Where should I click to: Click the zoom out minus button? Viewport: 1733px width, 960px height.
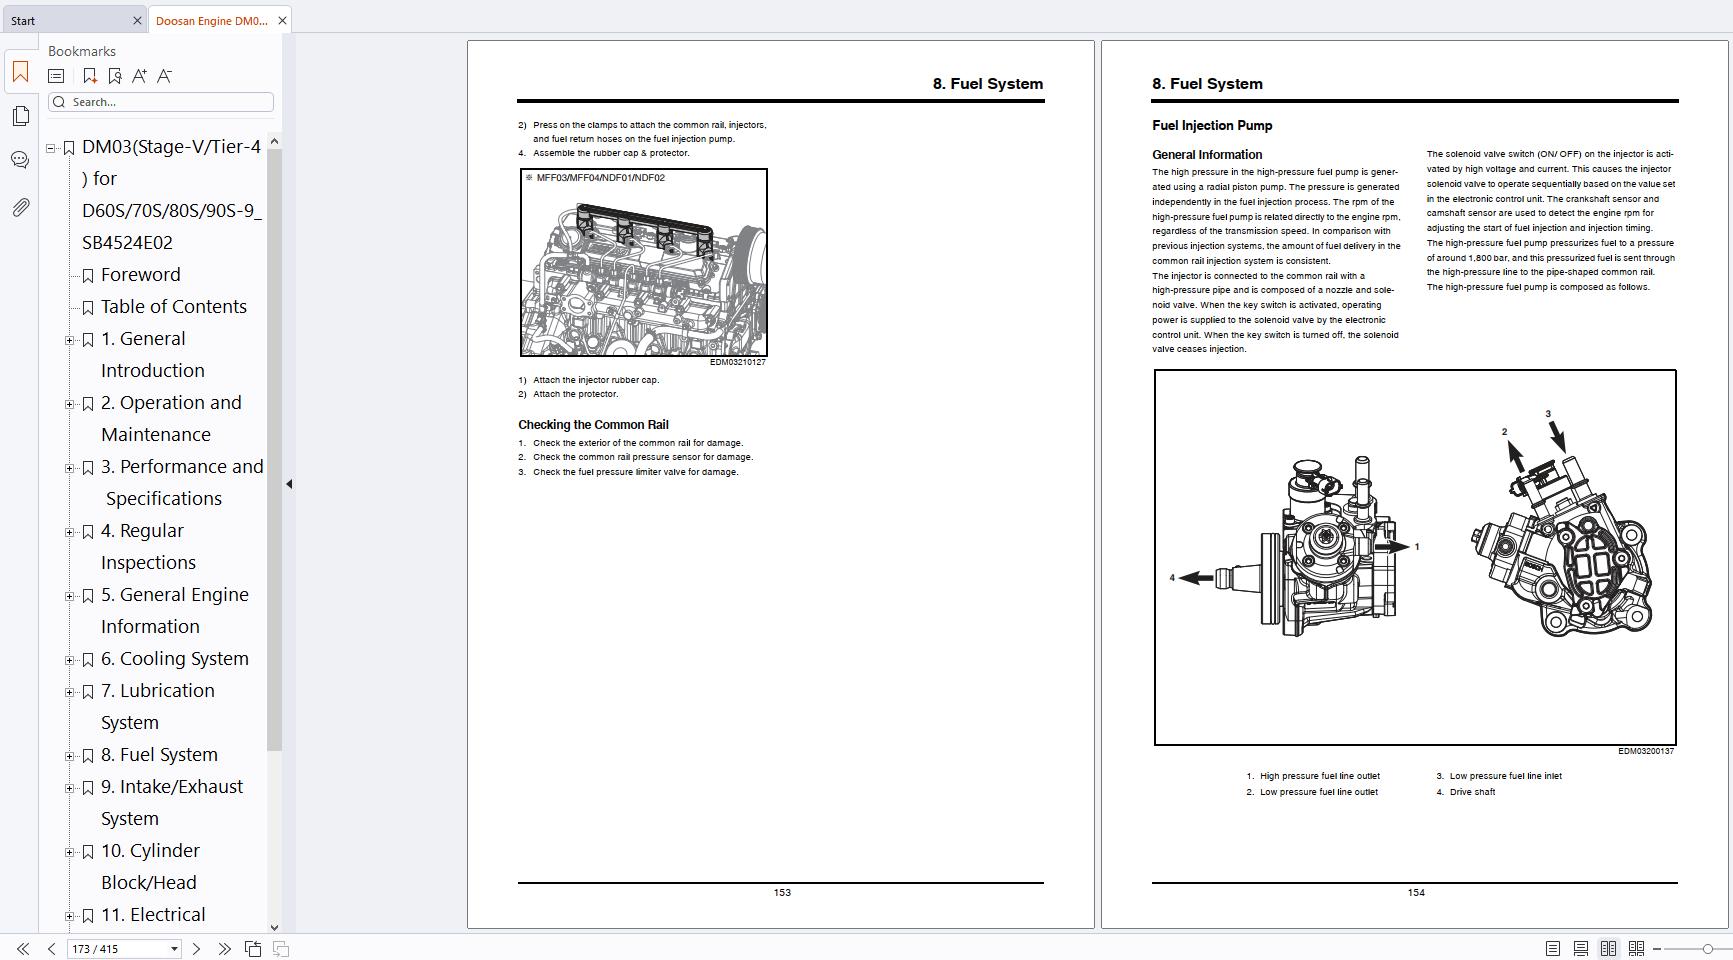(1657, 949)
